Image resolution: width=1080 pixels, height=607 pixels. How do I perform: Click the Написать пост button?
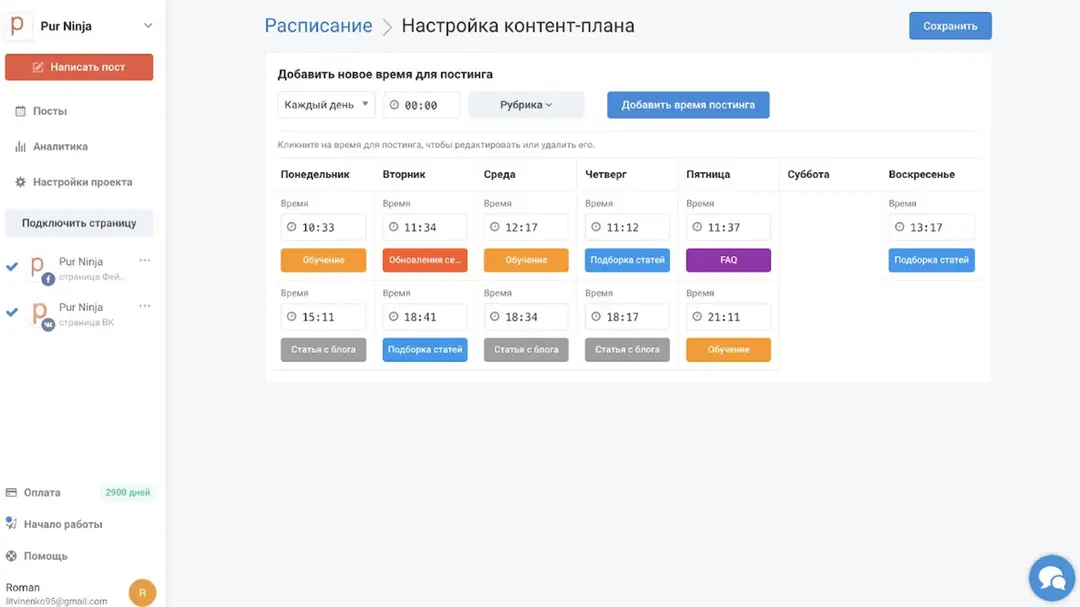coord(79,67)
